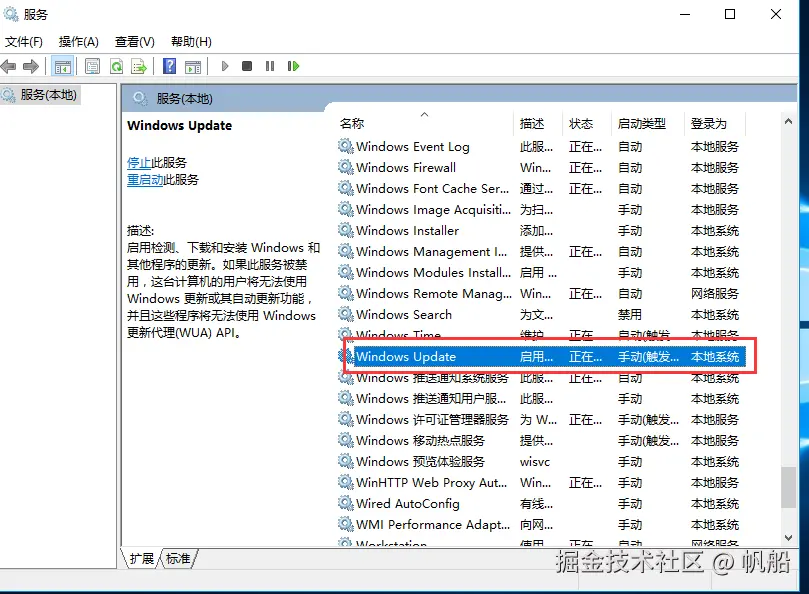This screenshot has width=809, height=594.
Task: Open the 帮助(H) menu
Action: [191, 41]
